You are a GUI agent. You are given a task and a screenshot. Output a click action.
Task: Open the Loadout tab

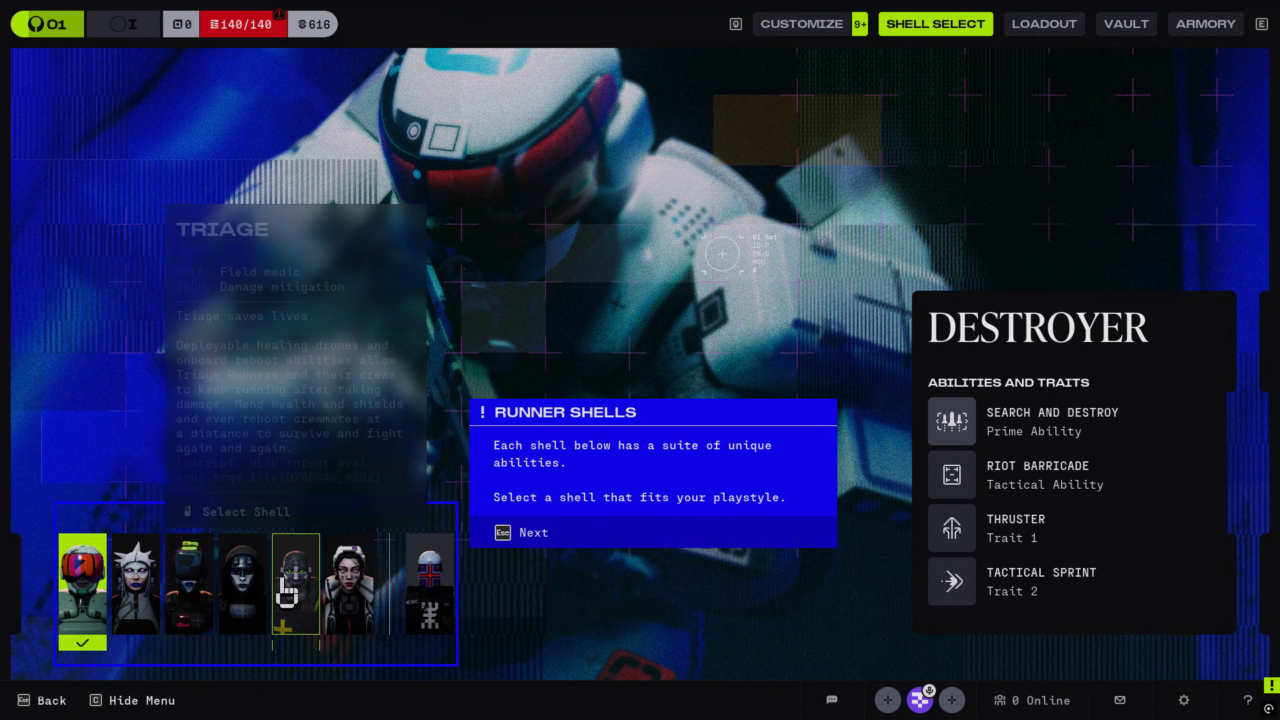pyautogui.click(x=1043, y=24)
